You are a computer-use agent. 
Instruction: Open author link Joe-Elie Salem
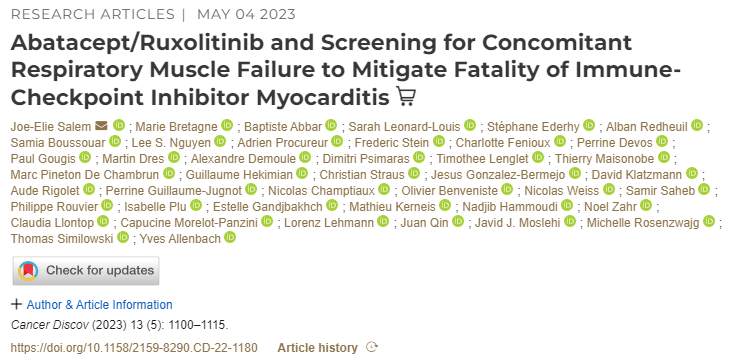coord(51,127)
